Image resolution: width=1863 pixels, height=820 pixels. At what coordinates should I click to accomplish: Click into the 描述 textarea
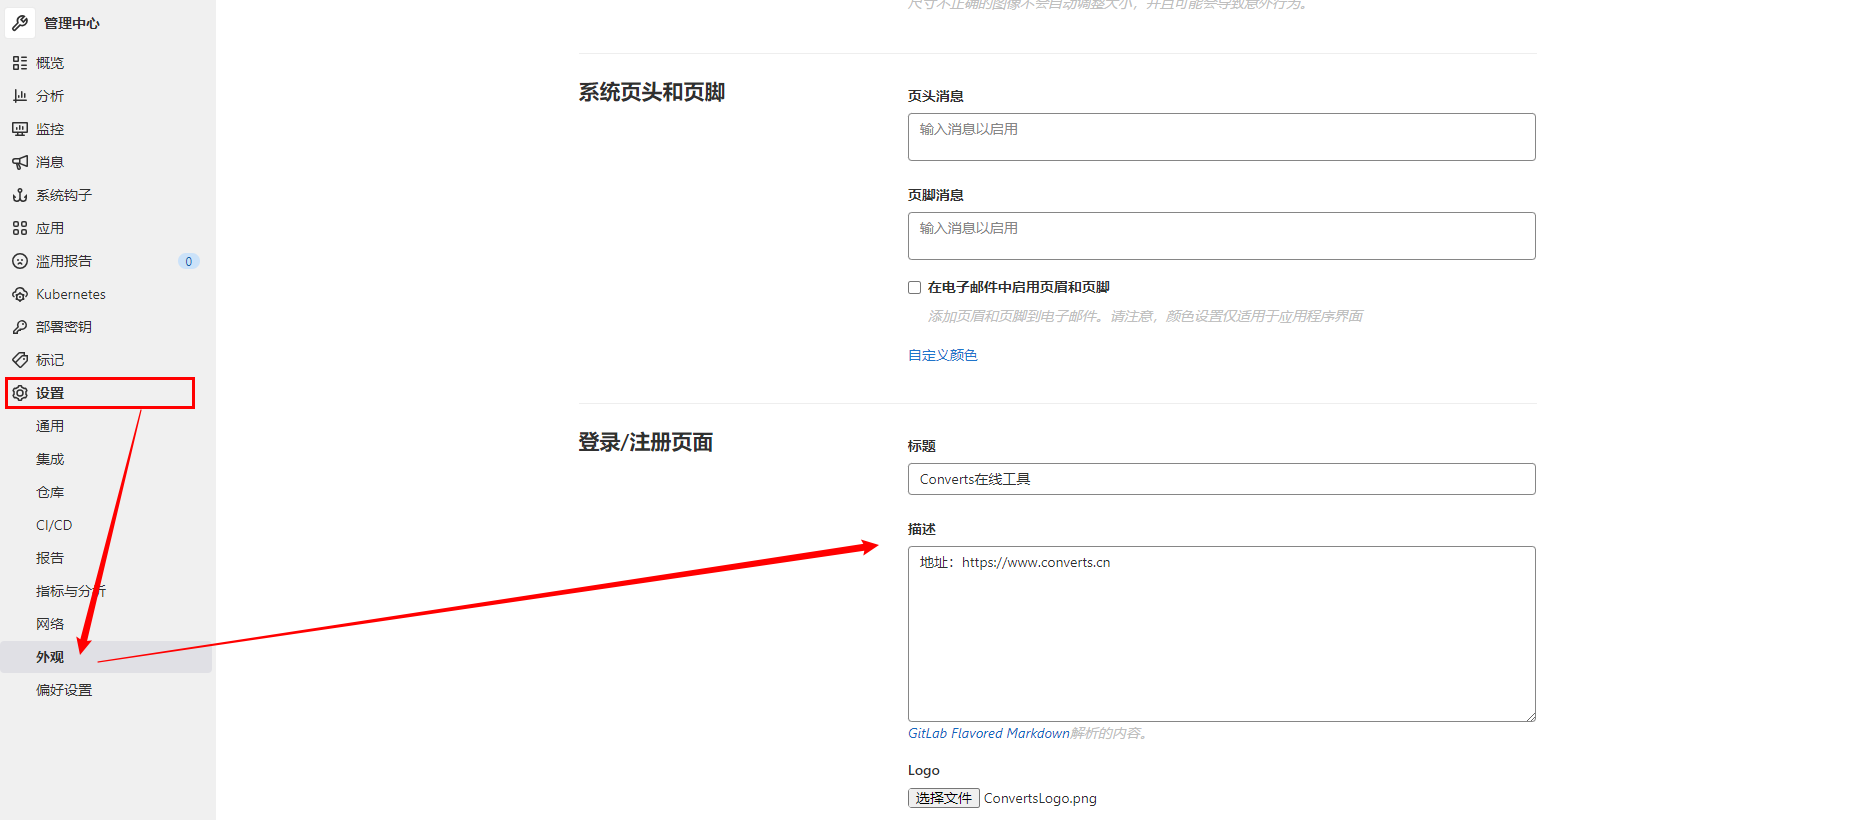click(1221, 634)
